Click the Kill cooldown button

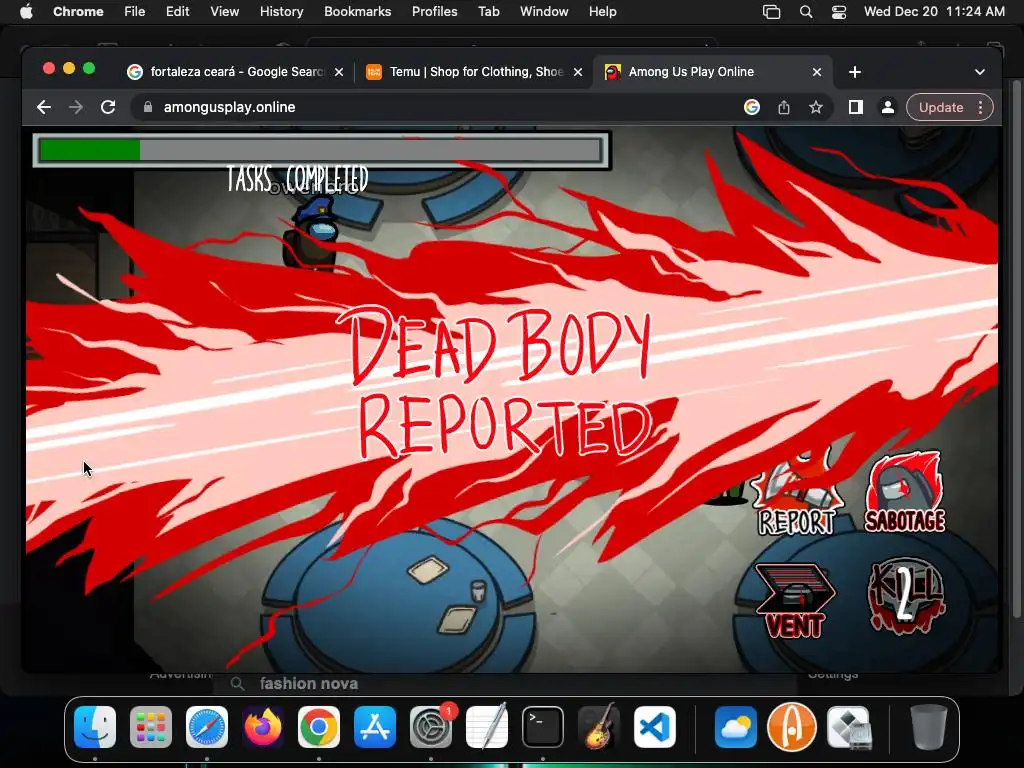point(906,596)
